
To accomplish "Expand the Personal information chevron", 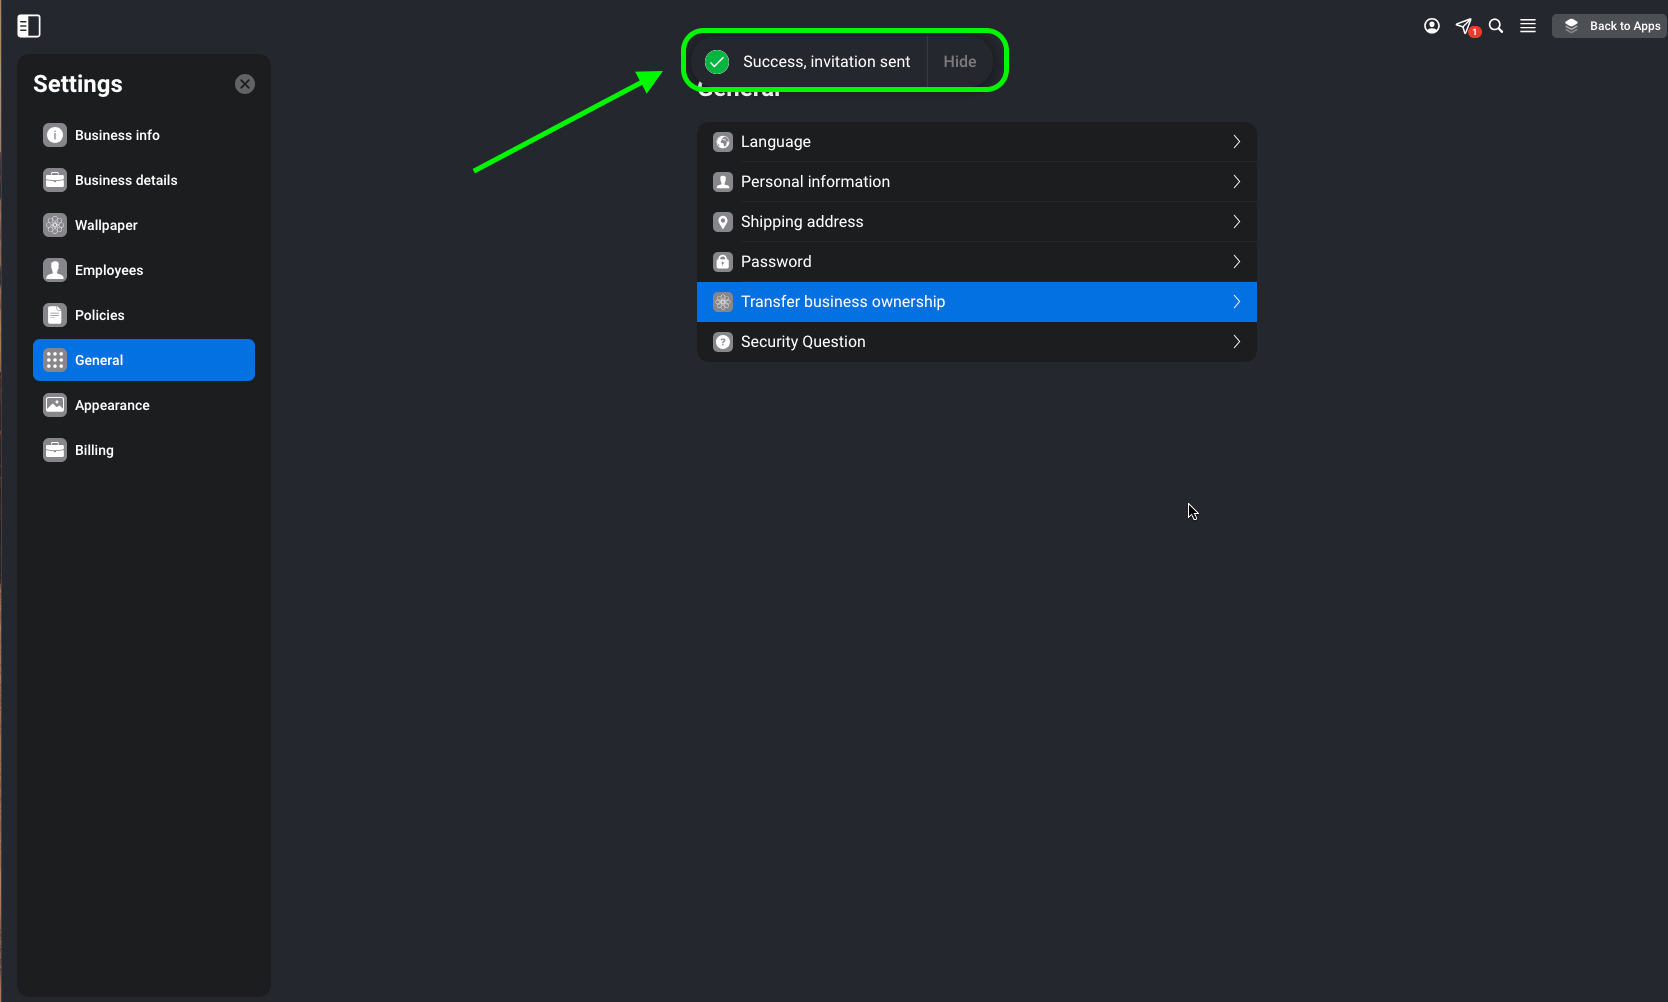I will coord(1237,182).
